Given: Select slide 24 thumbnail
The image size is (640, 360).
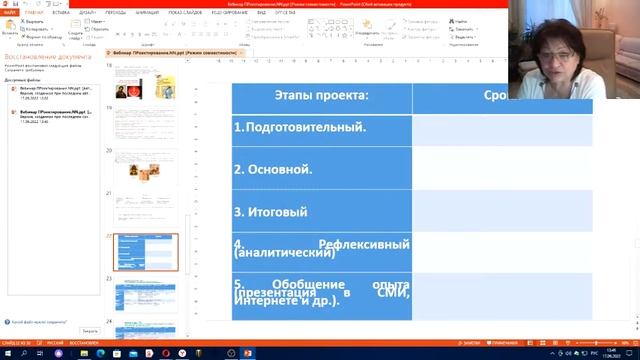Looking at the screenshot, I should (x=146, y=329).
